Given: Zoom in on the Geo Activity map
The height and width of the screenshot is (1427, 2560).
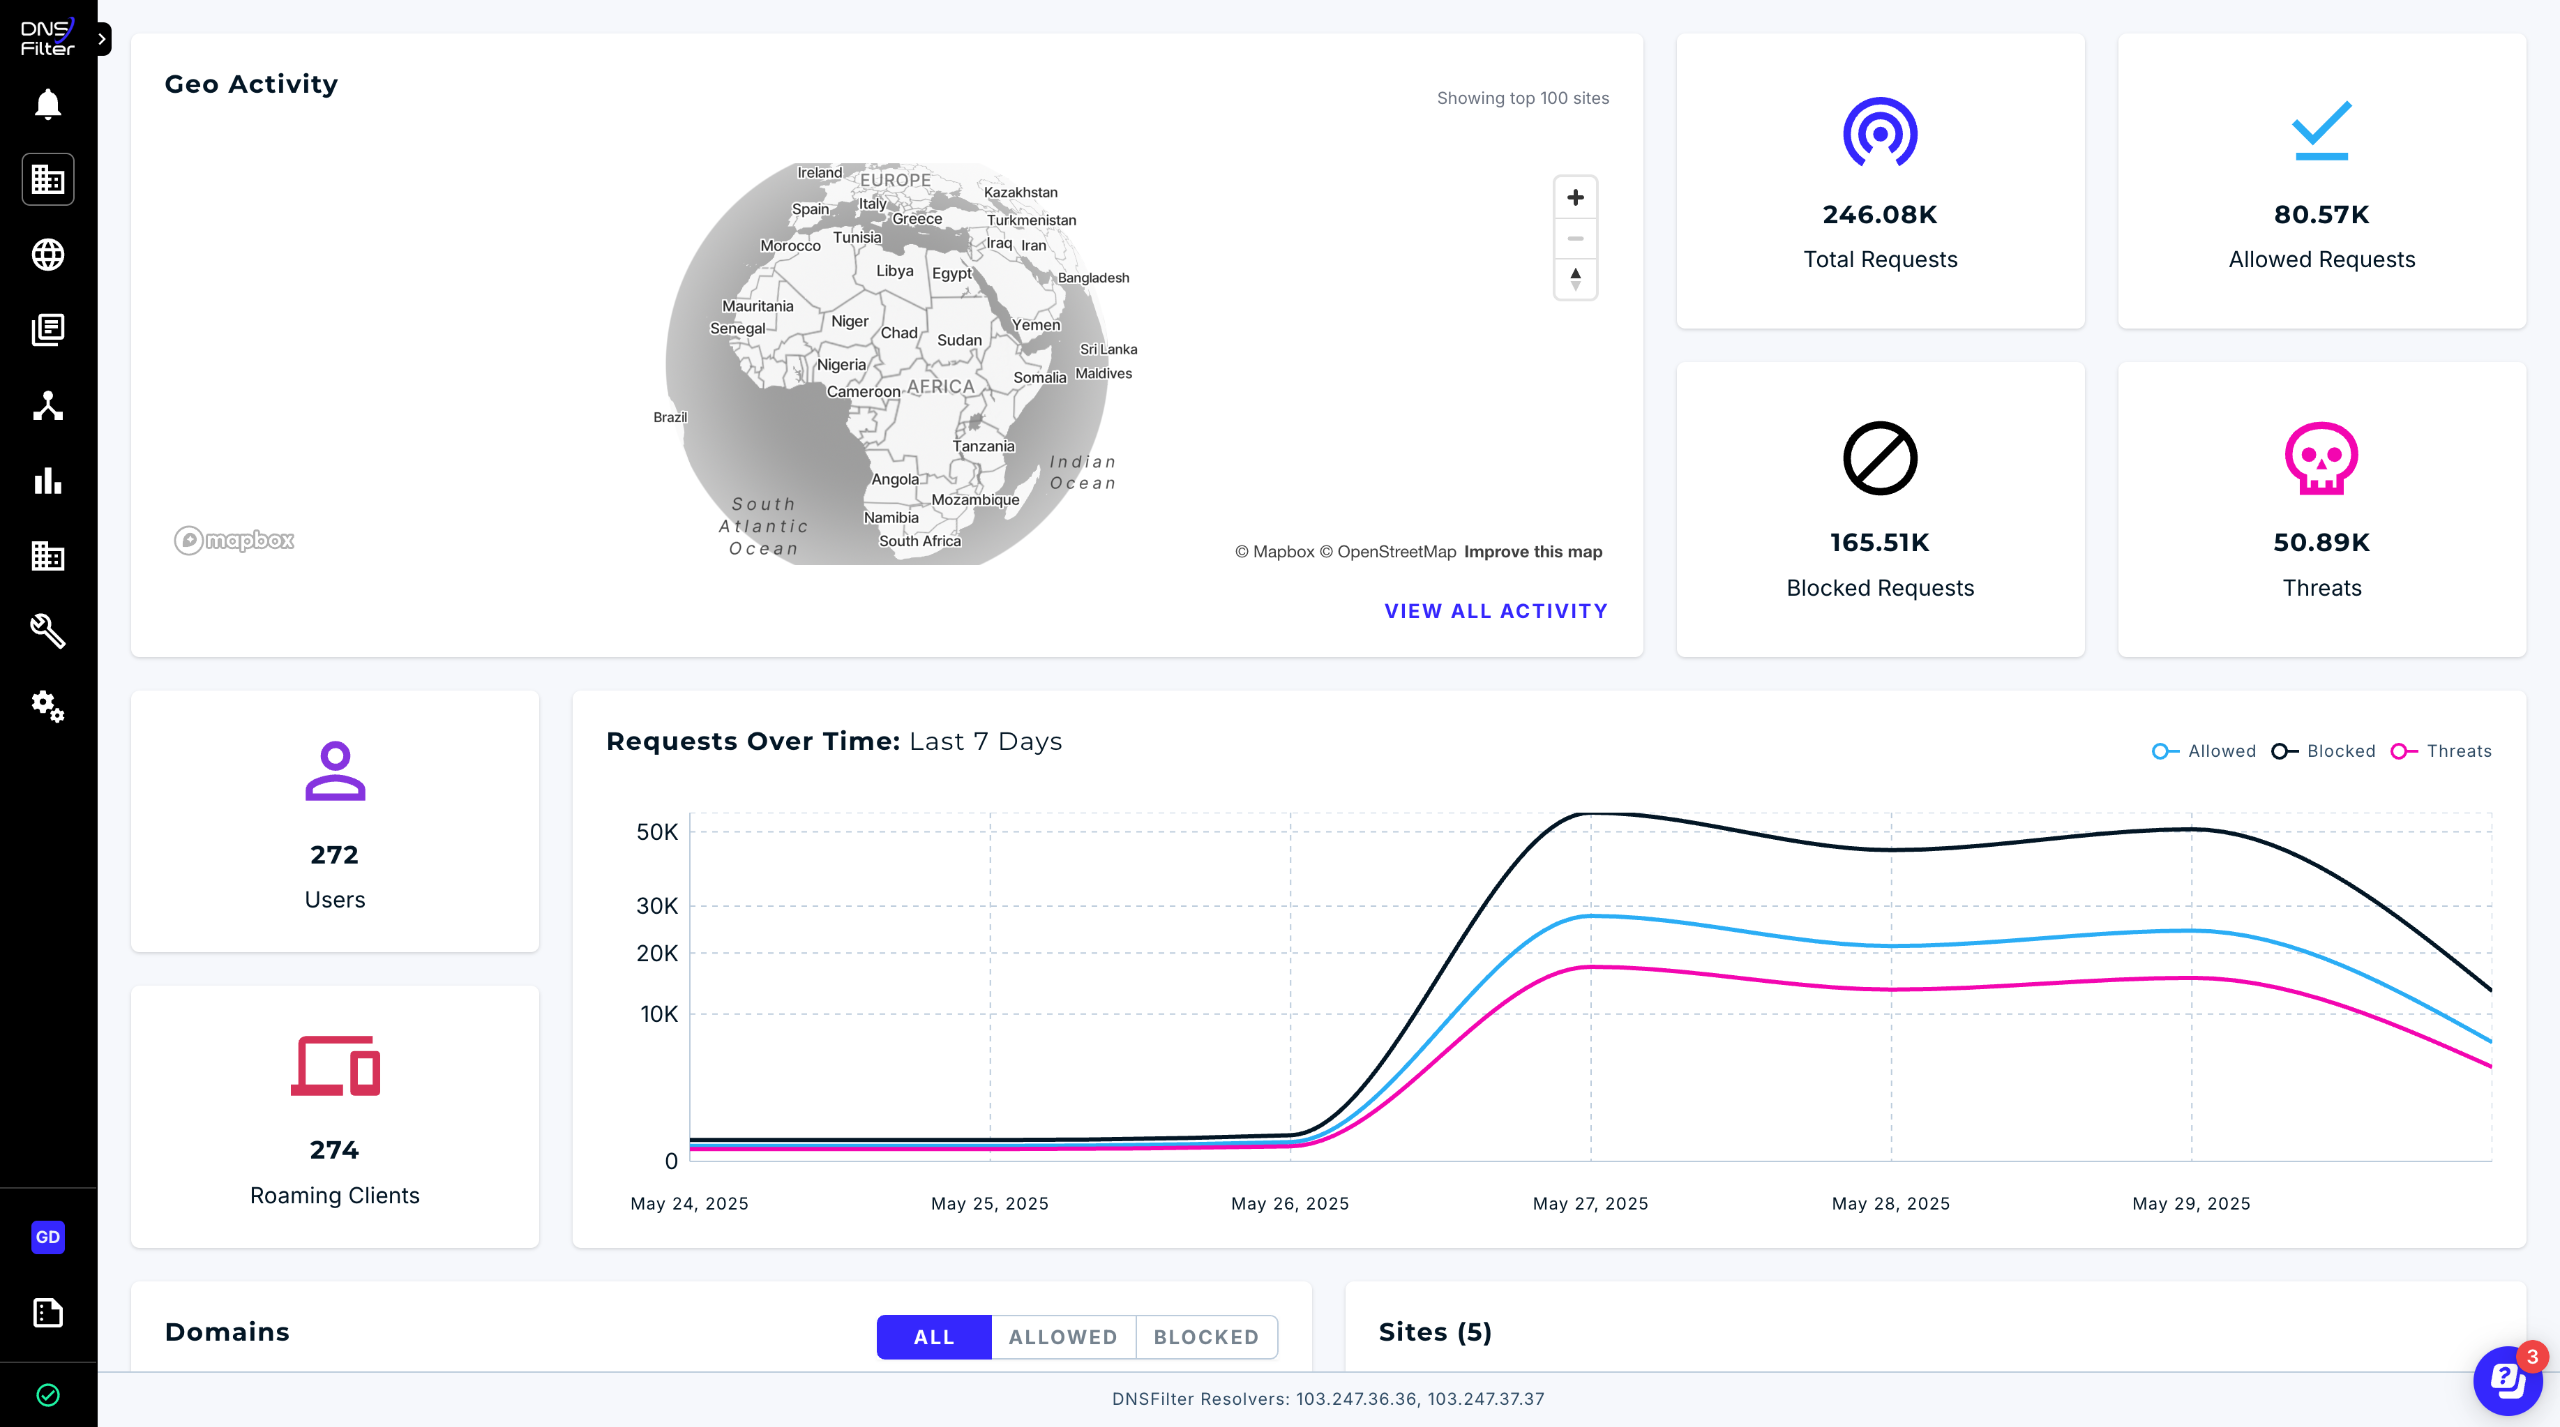Looking at the screenshot, I should (1575, 198).
